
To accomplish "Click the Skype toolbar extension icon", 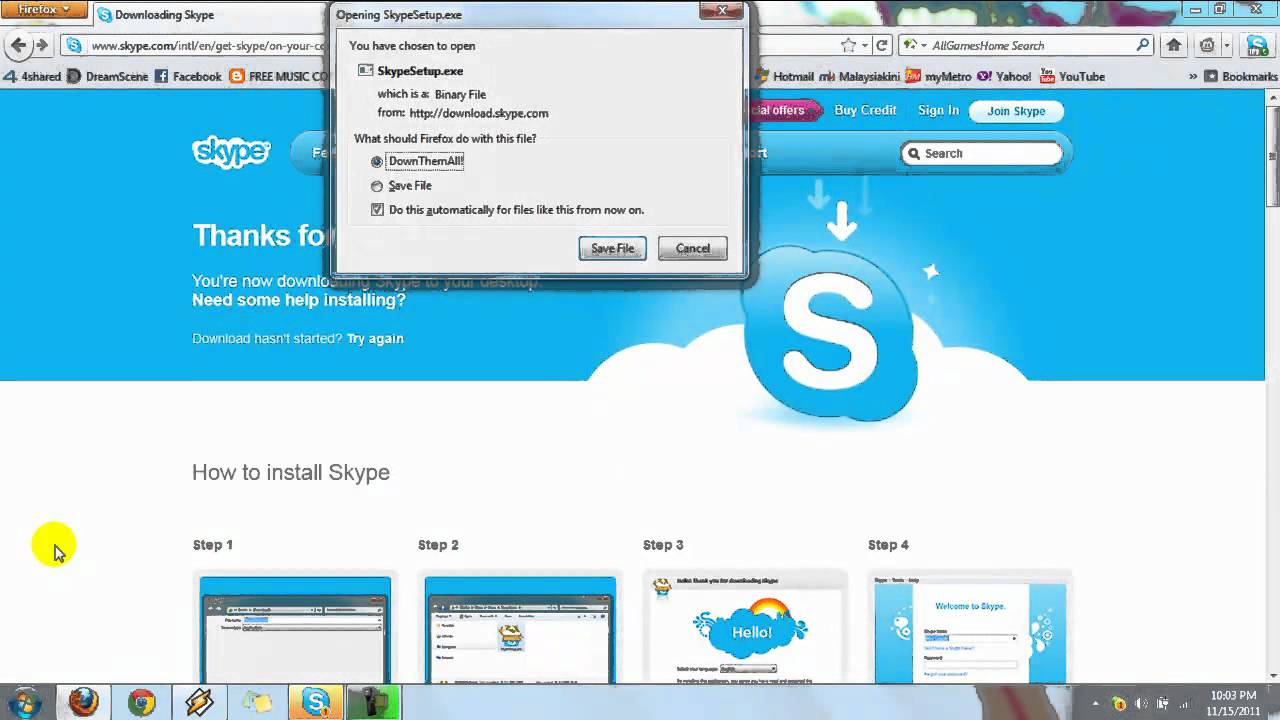I will point(1256,45).
